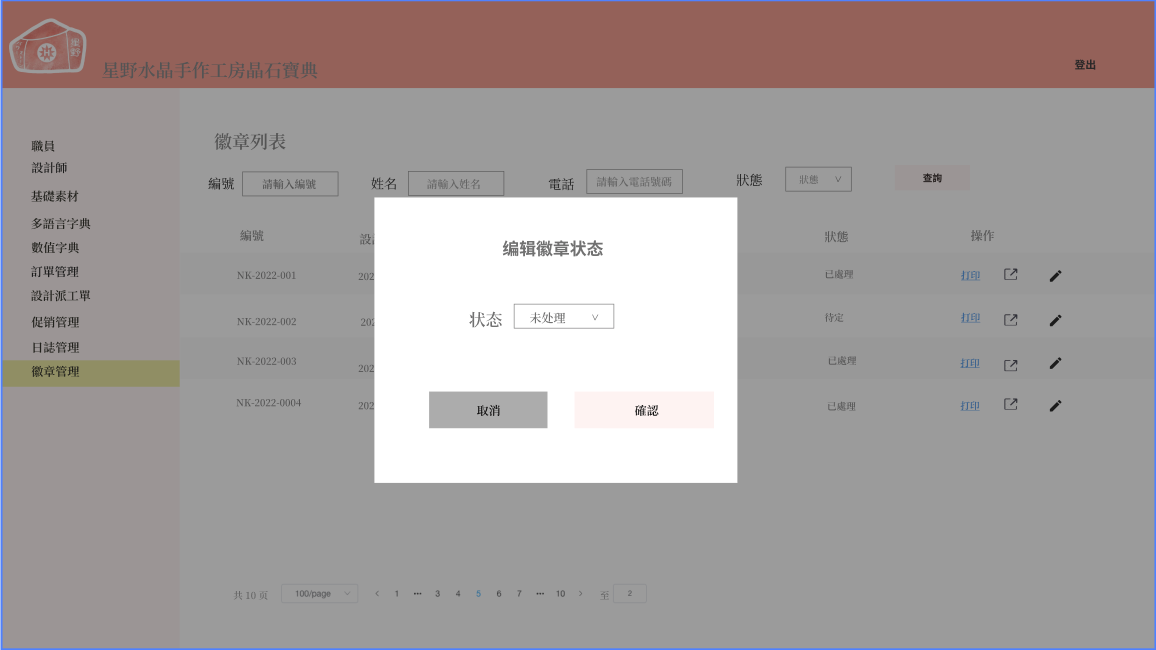Click the pencil edit icon for NK-2022-002
1156x650 pixels.
pos(1055,320)
